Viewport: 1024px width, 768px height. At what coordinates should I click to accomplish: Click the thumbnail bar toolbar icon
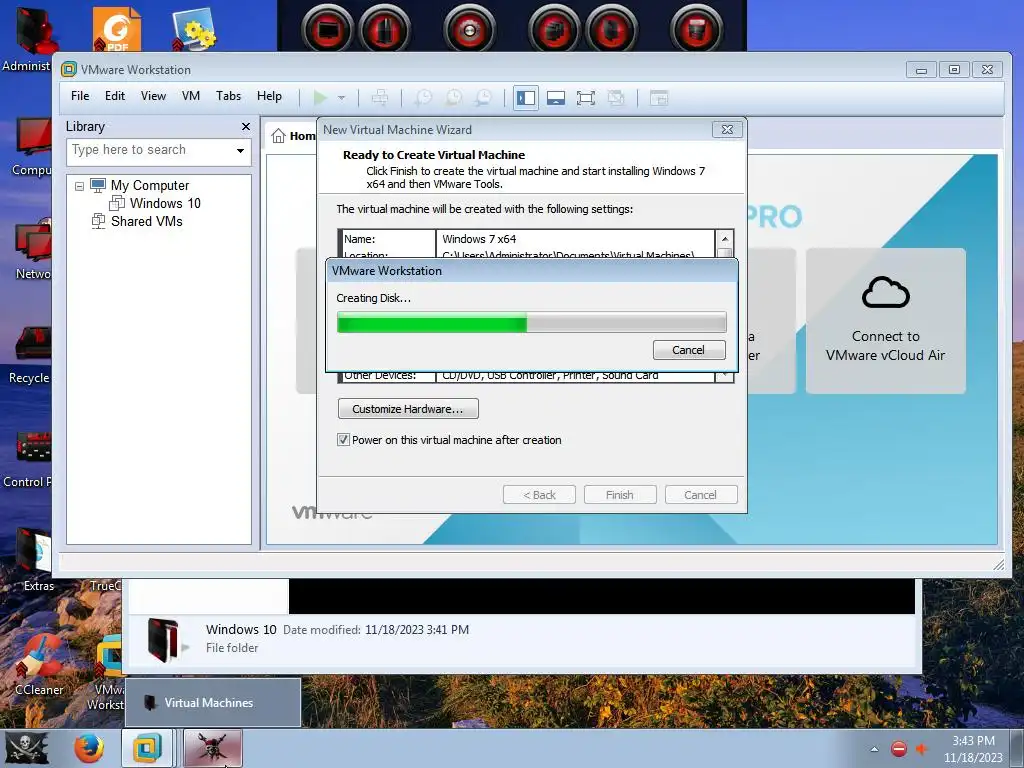[x=556, y=98]
